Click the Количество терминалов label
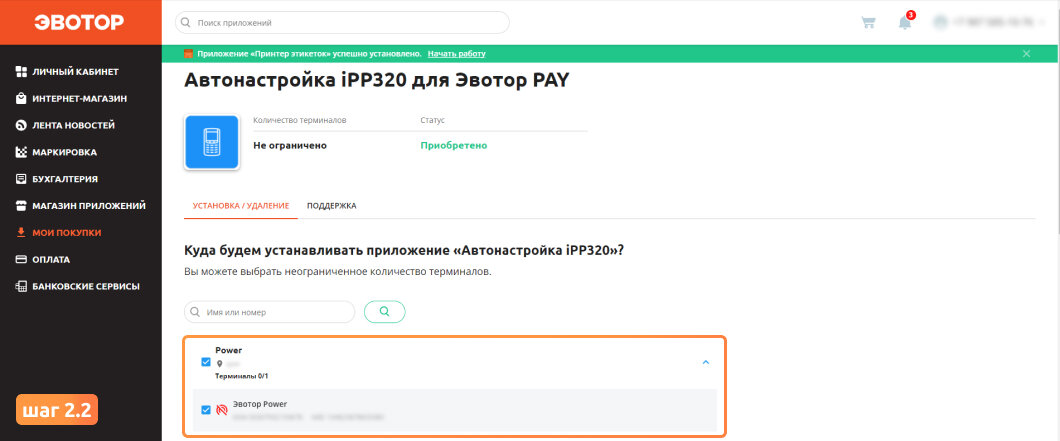1060x441 pixels. coord(299,120)
